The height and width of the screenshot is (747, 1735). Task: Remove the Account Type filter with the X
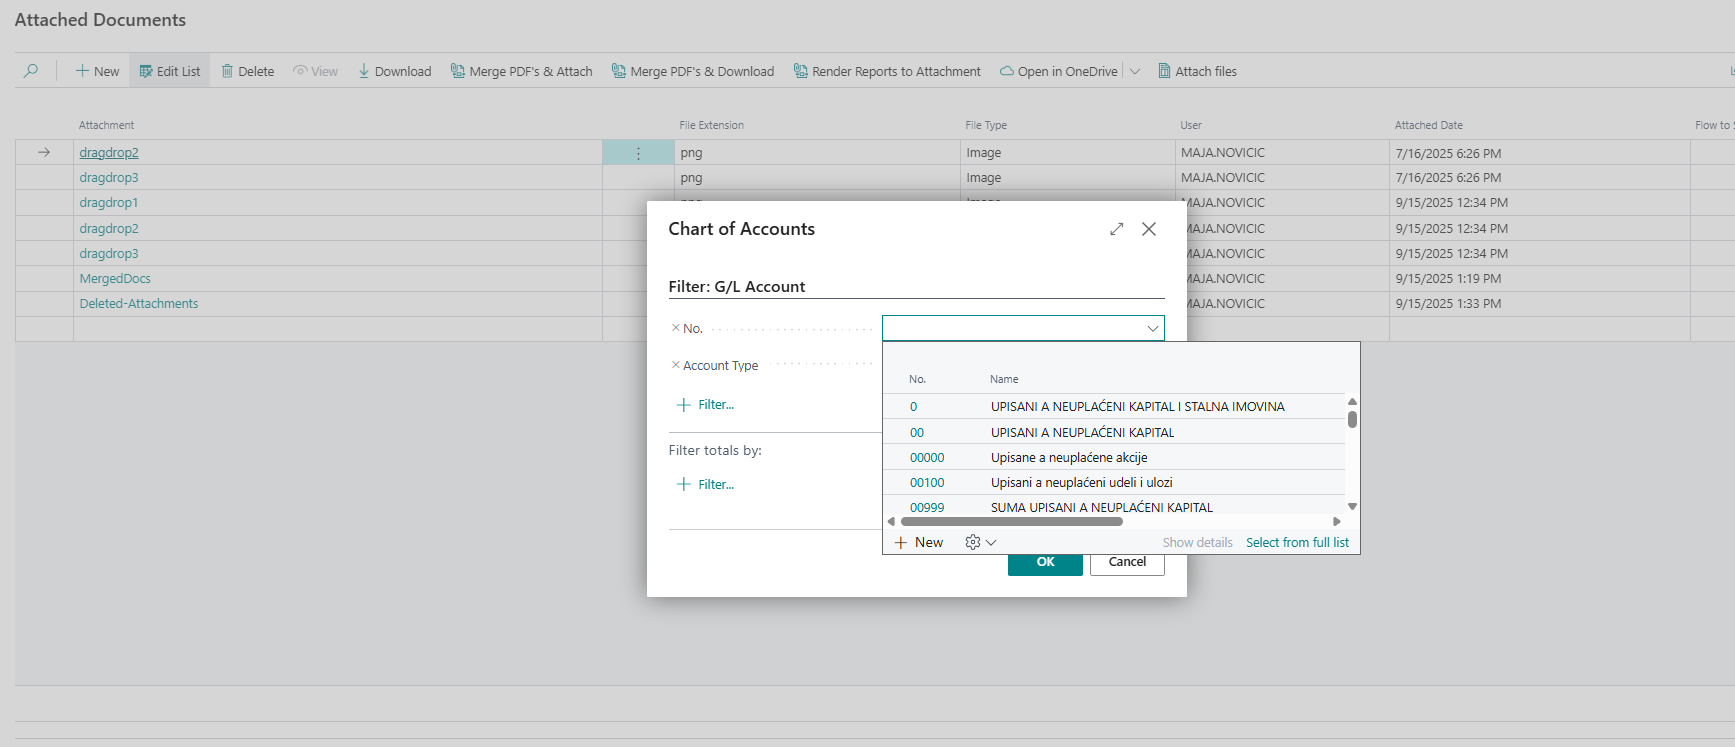pos(676,365)
